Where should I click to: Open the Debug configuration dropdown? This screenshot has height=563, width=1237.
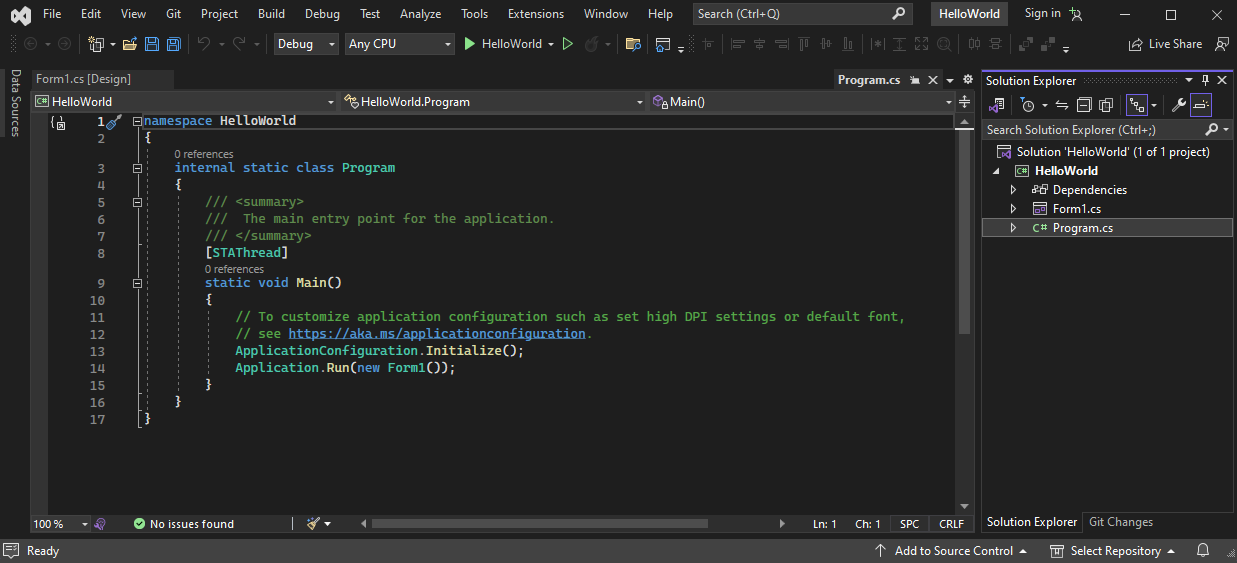click(306, 44)
